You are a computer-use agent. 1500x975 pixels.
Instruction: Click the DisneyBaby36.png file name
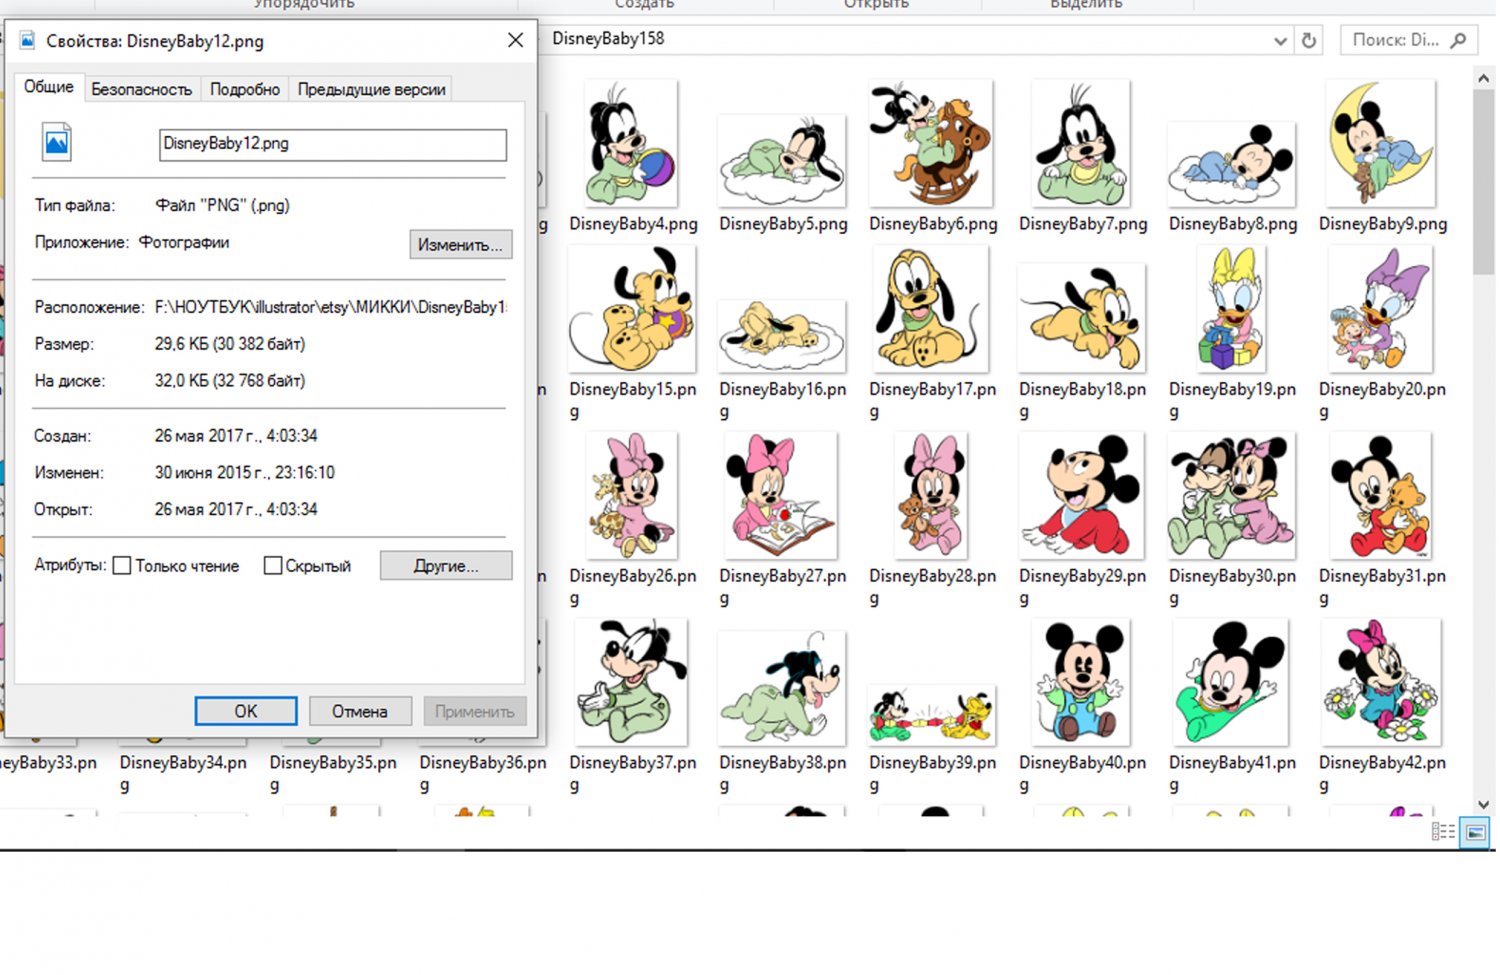tap(483, 774)
